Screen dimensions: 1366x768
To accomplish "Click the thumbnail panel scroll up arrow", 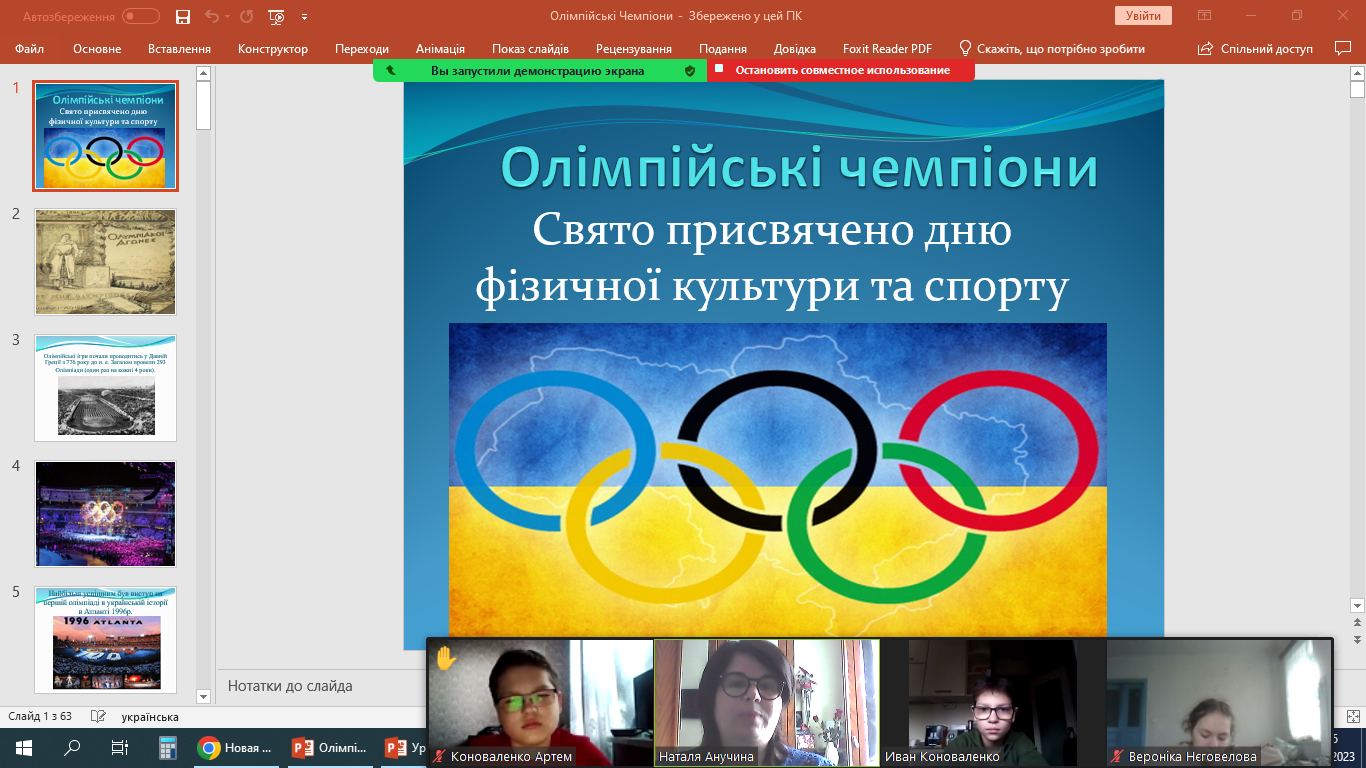I will tap(204, 73).
